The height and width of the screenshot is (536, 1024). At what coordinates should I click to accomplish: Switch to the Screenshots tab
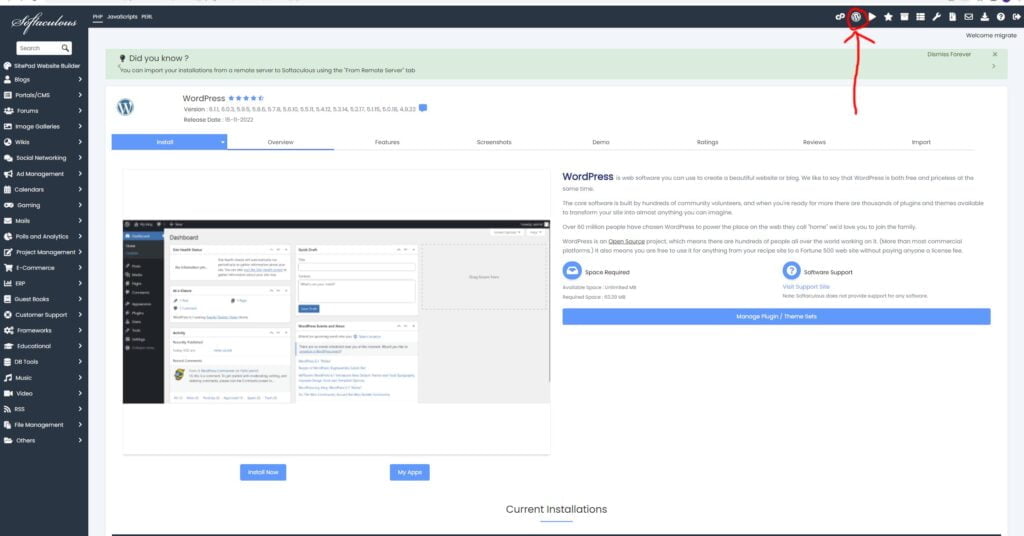coord(494,142)
